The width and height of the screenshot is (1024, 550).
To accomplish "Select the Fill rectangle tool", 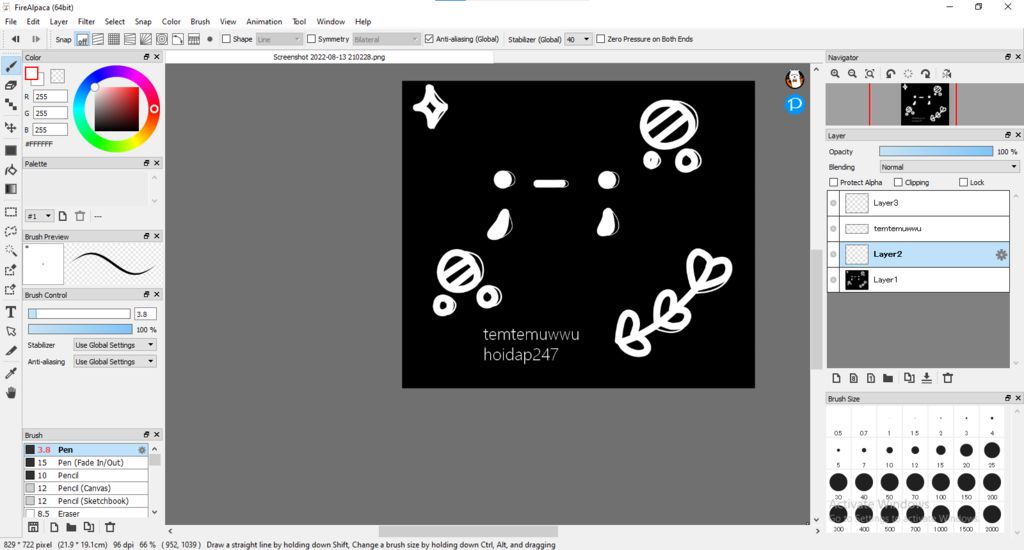I will 11,150.
